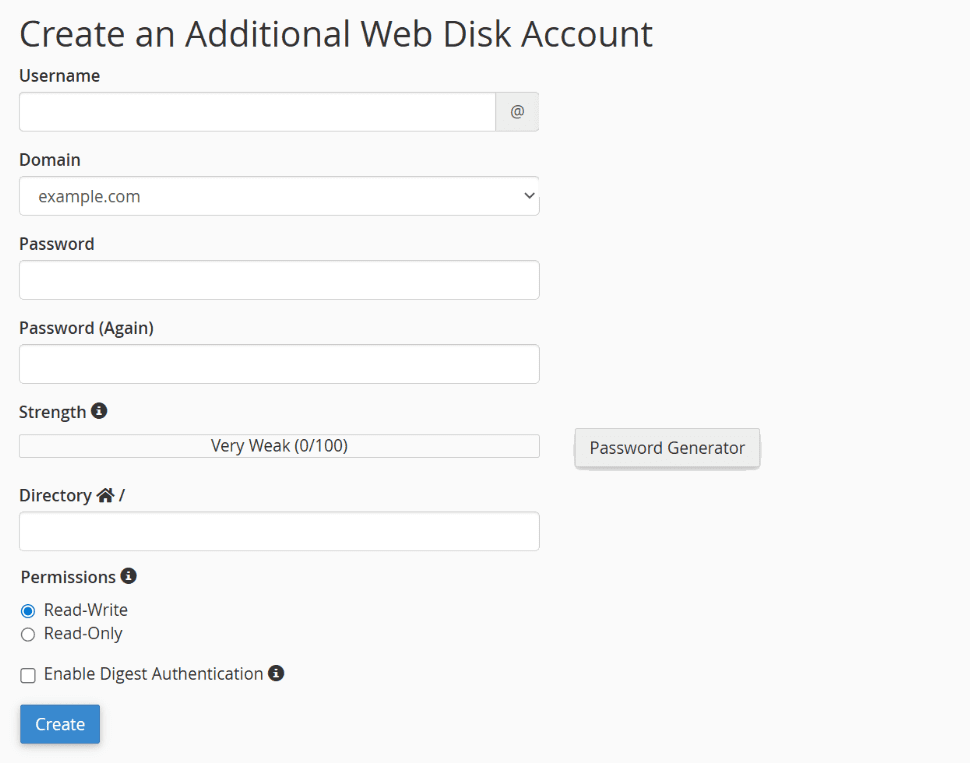The height and width of the screenshot is (765, 970).
Task: Select the Read-Write permission
Action: pyautogui.click(x=28, y=611)
